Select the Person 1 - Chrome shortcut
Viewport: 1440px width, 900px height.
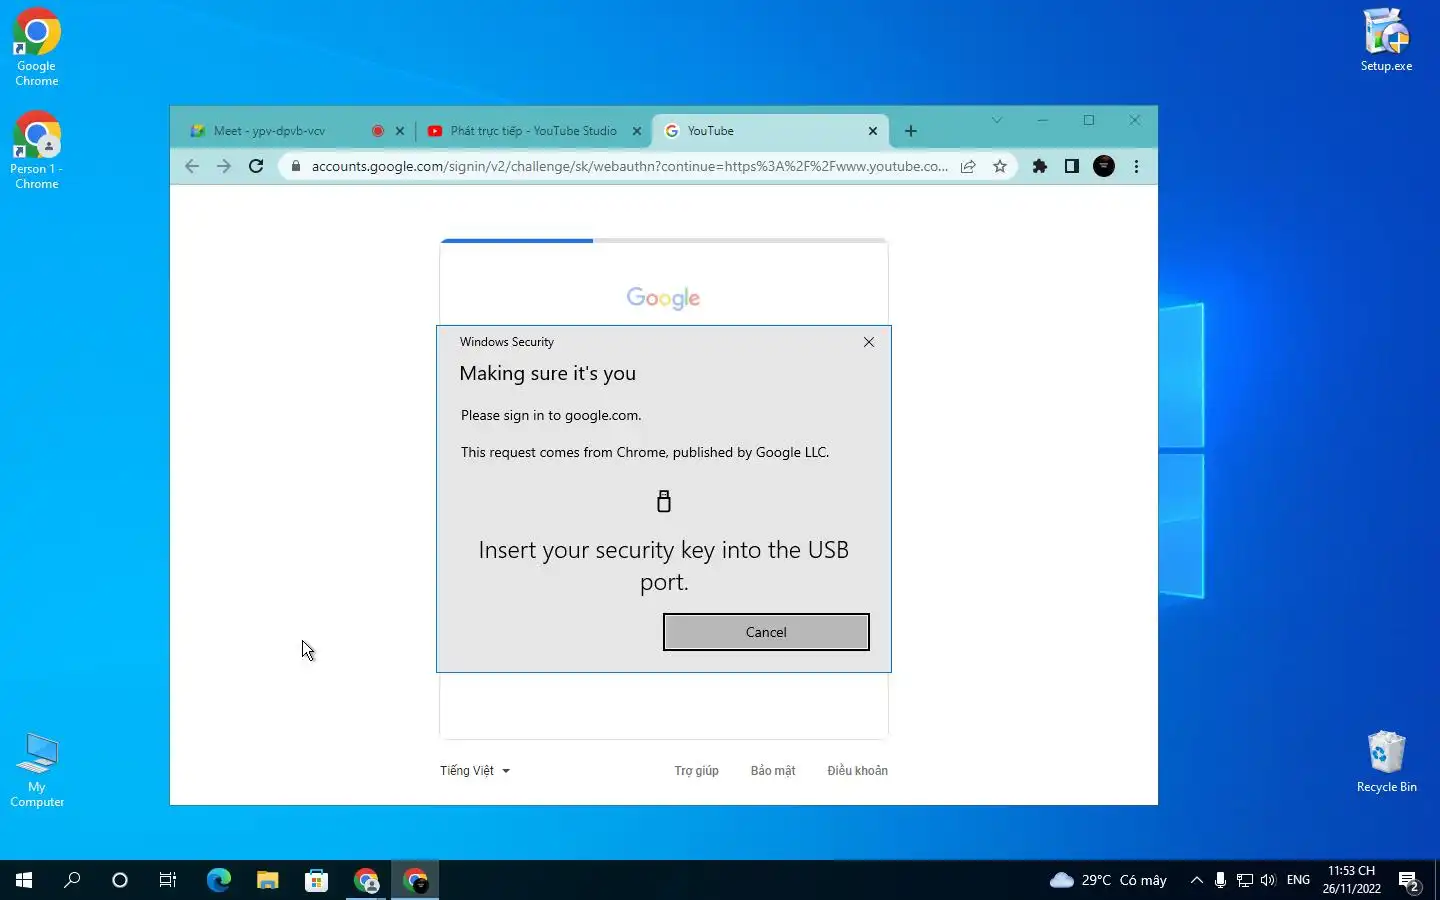click(x=37, y=150)
